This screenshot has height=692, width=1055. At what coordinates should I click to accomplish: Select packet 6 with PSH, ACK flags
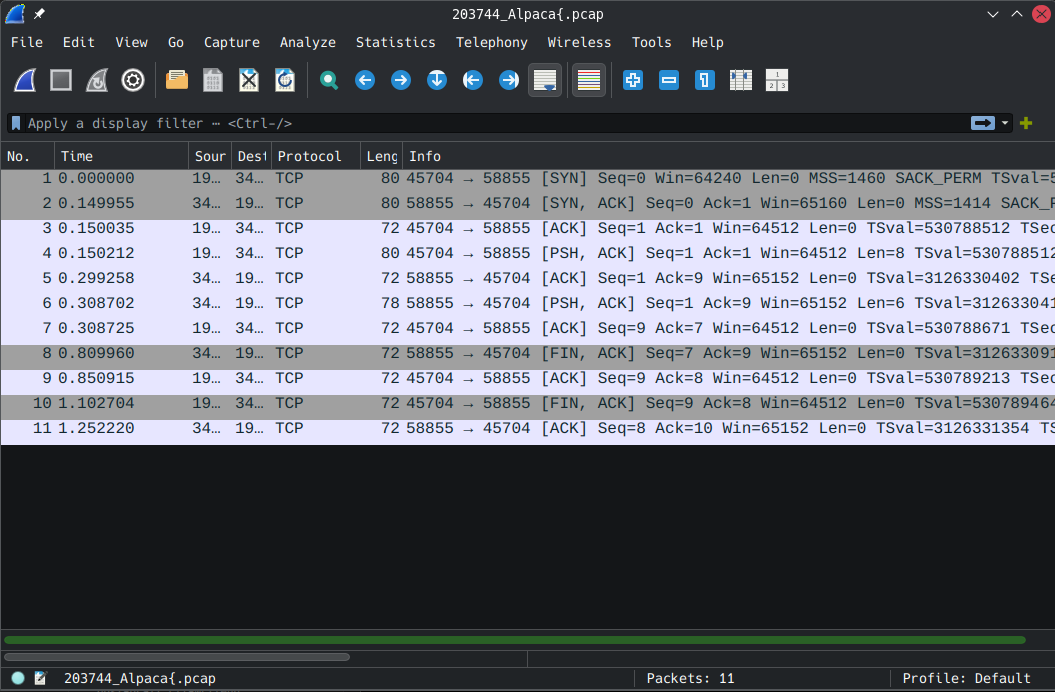pyautogui.click(x=500, y=303)
